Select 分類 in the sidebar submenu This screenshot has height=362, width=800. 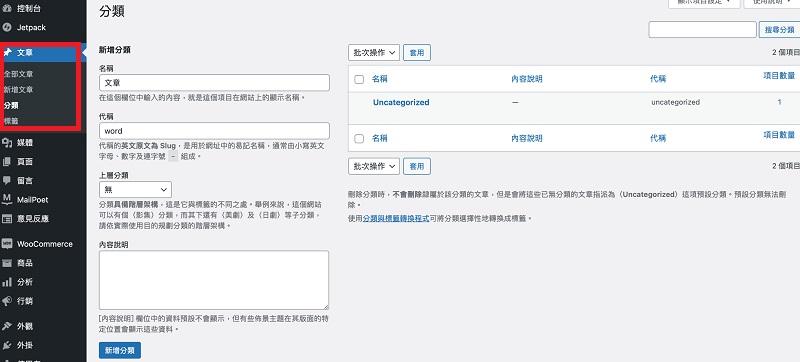pyautogui.click(x=11, y=106)
